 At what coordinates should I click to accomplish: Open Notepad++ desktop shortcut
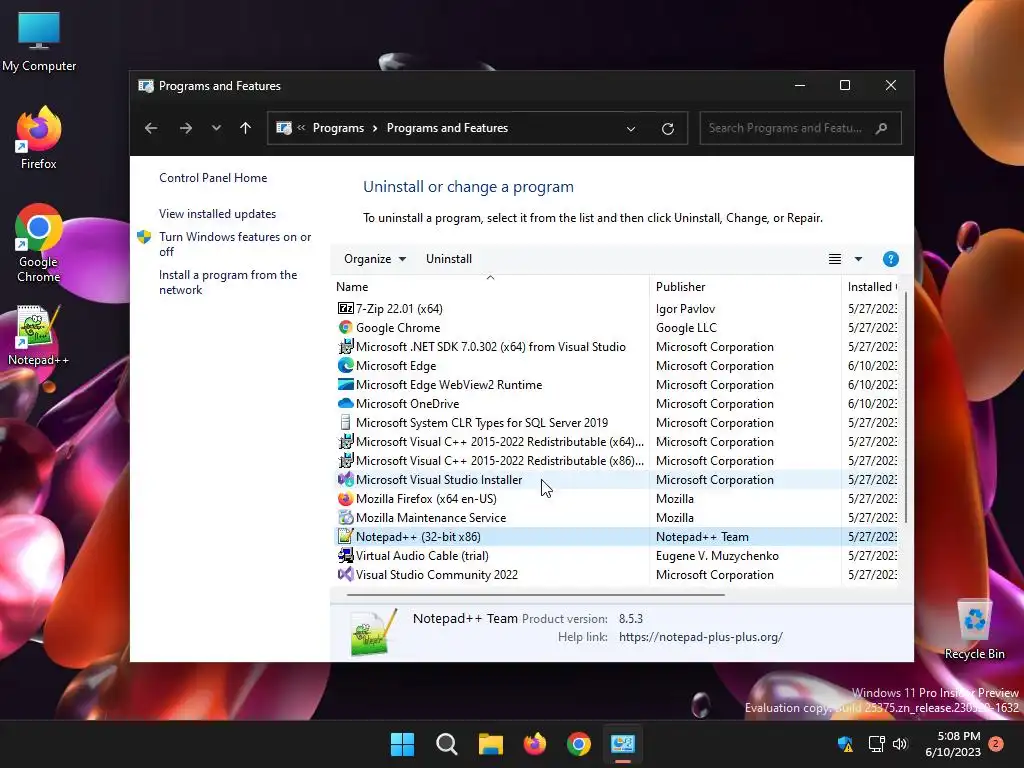(39, 336)
